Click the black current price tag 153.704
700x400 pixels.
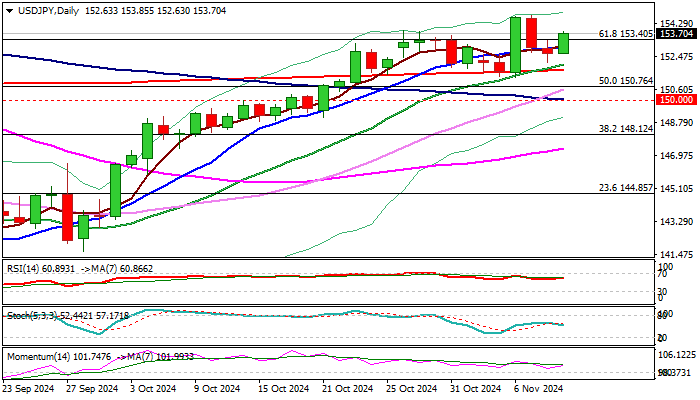pos(676,33)
